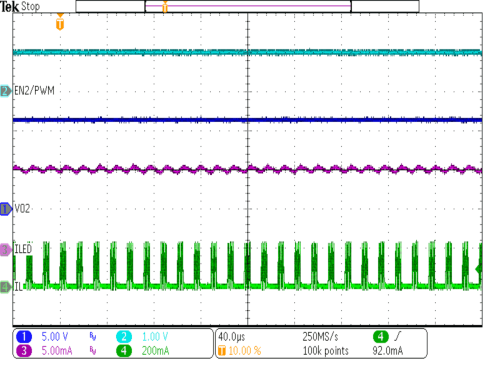500x375 pixels.
Task: Click the cyan channel 2 badge in the readout
Action: click(124, 337)
